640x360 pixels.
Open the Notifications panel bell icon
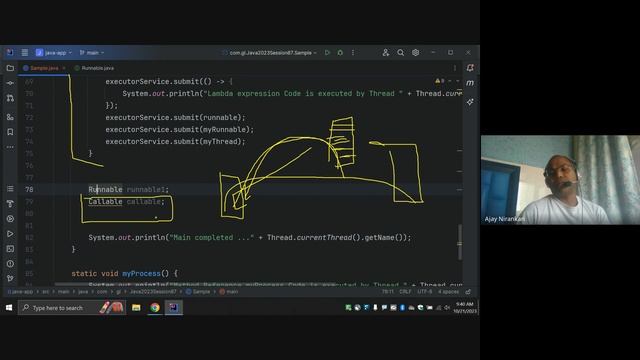[470, 68]
